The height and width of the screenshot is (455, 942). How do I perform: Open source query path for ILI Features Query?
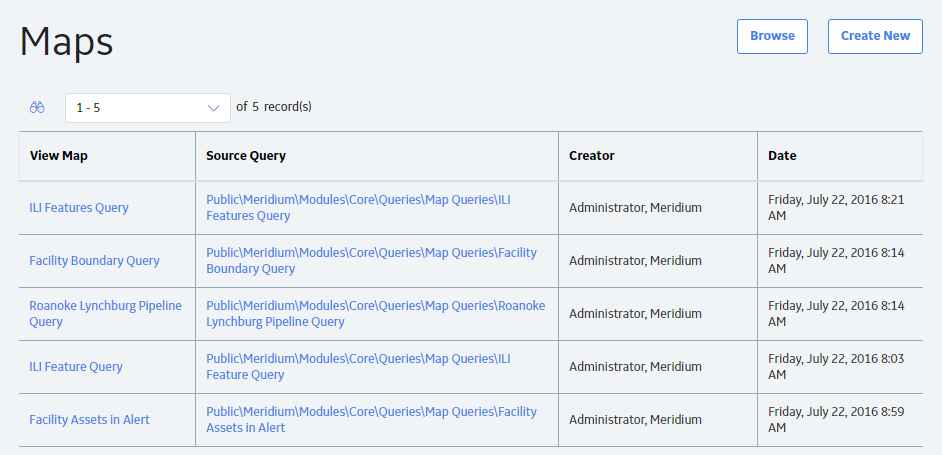coord(358,207)
